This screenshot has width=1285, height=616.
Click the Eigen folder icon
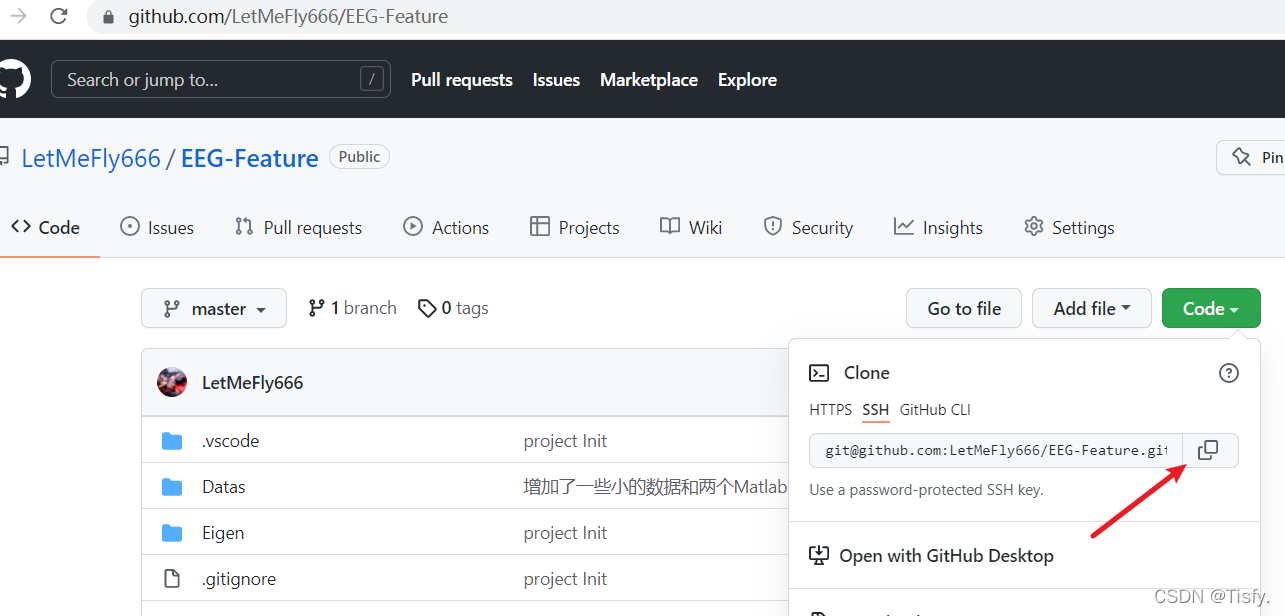172,533
